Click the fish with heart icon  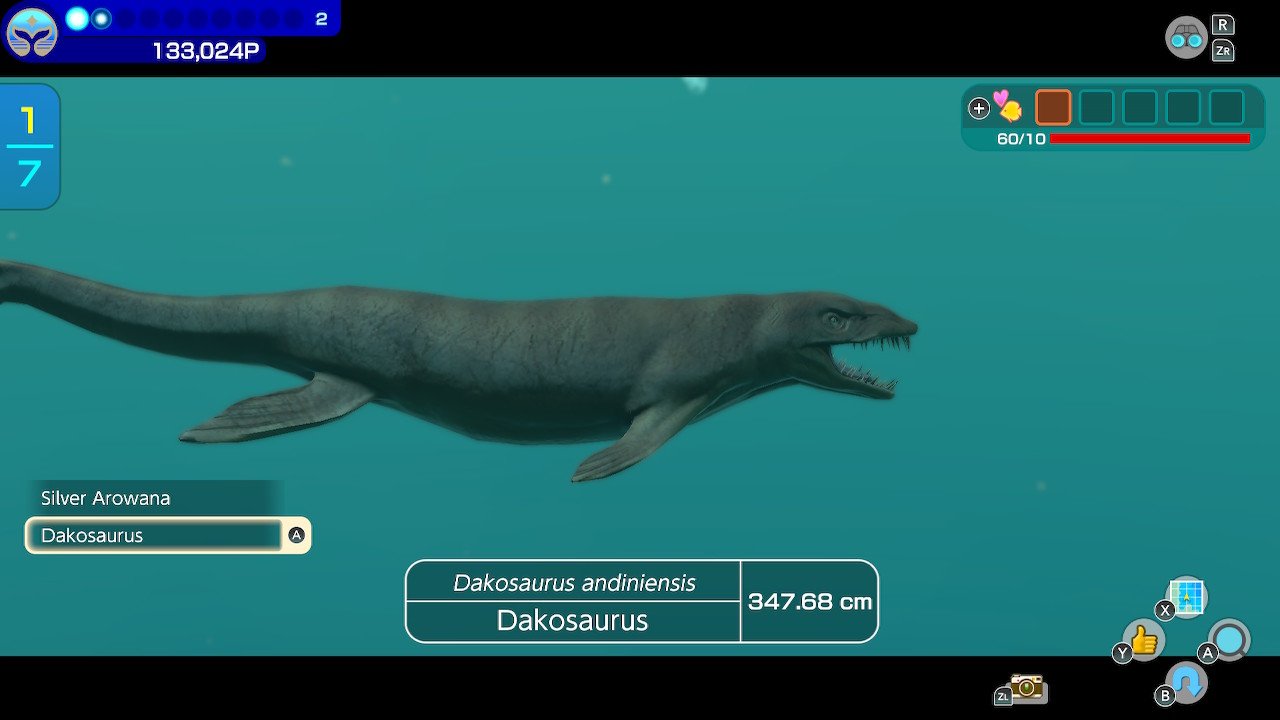1008,106
